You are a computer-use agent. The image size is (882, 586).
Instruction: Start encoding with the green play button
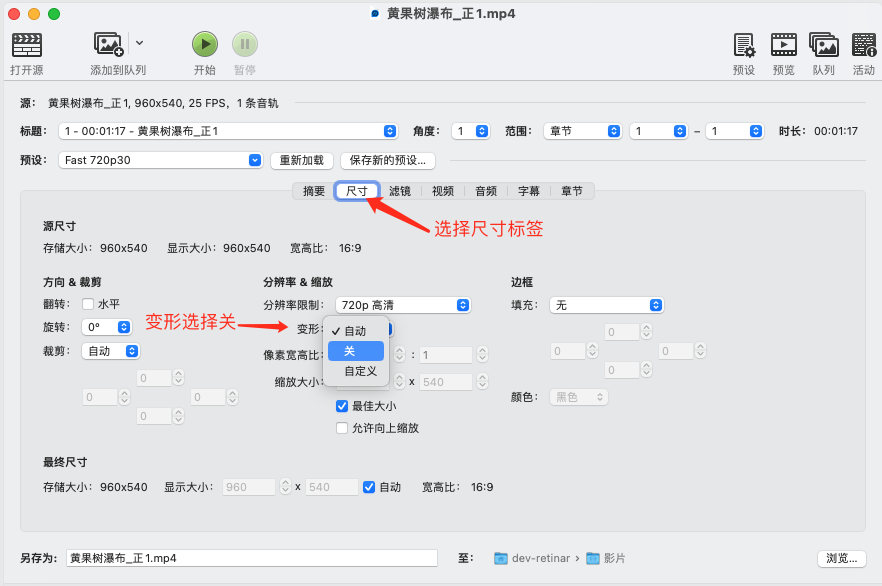pyautogui.click(x=205, y=44)
